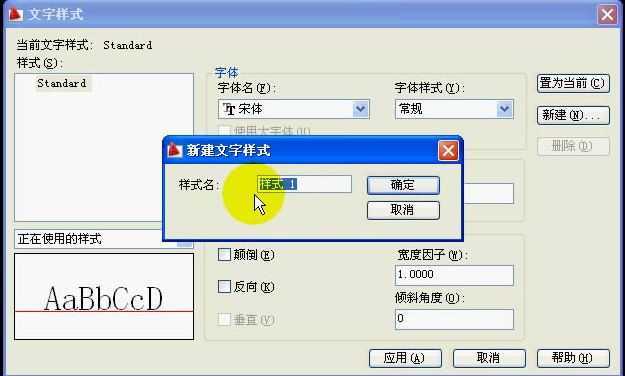The width and height of the screenshot is (625, 376).
Task: Close the 文字样式 window
Action: coord(607,15)
